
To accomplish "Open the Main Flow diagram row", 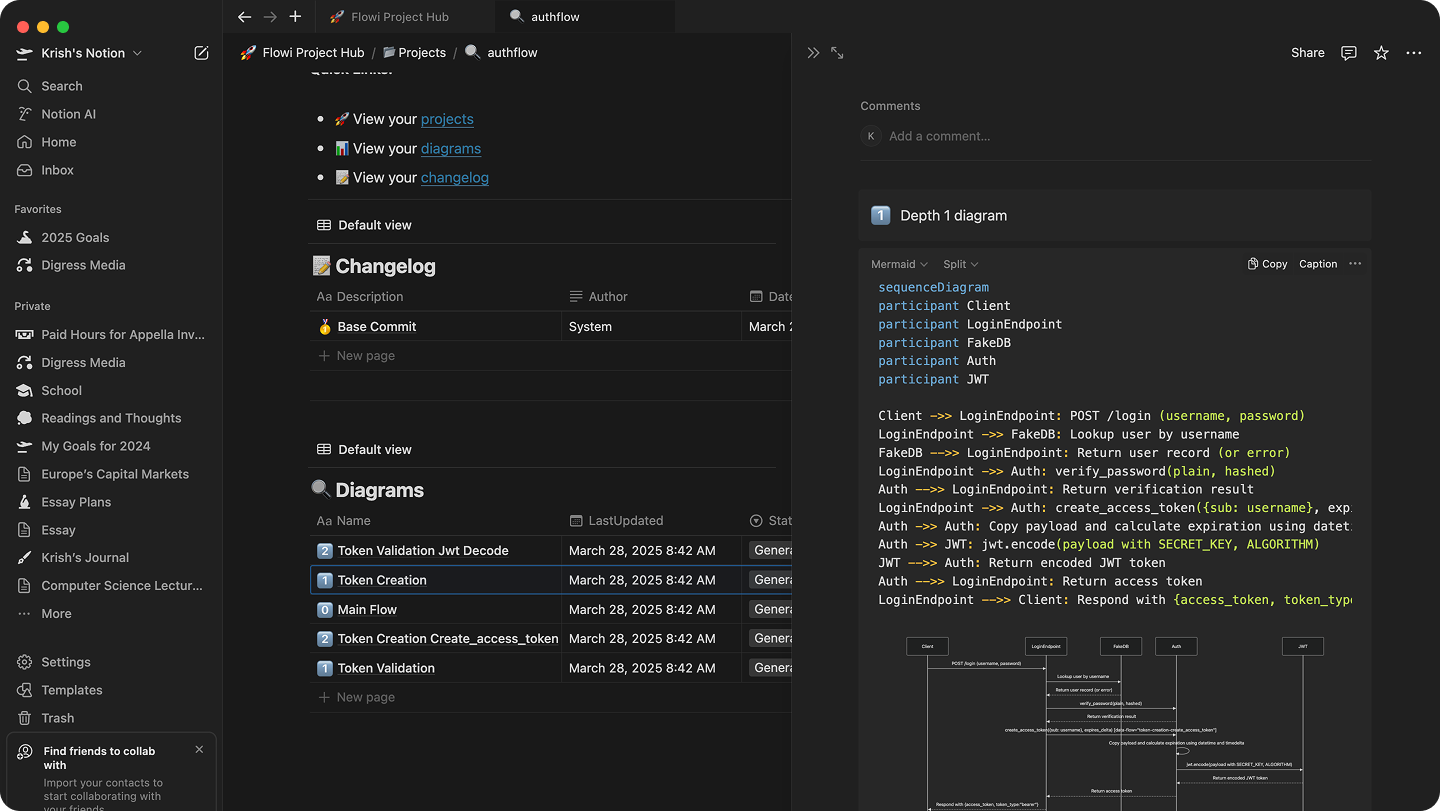I will [367, 609].
